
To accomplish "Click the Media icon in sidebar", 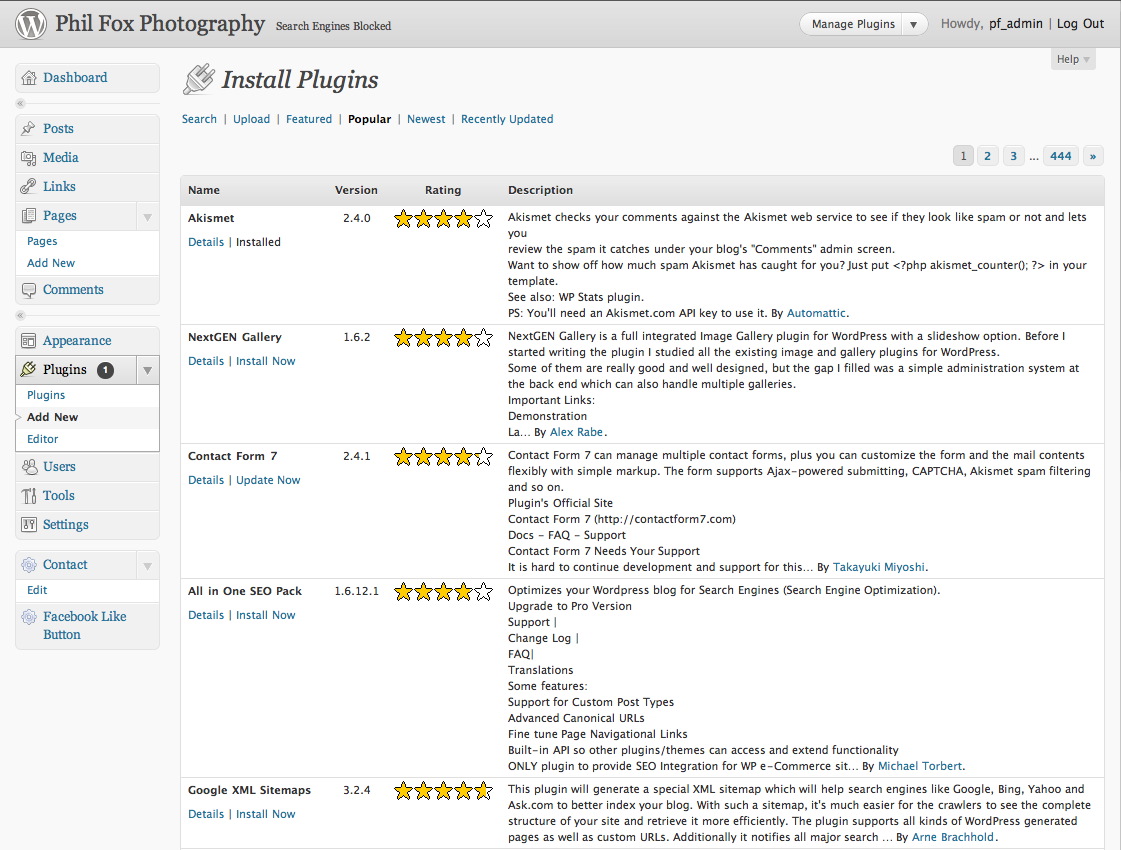I will [29, 158].
